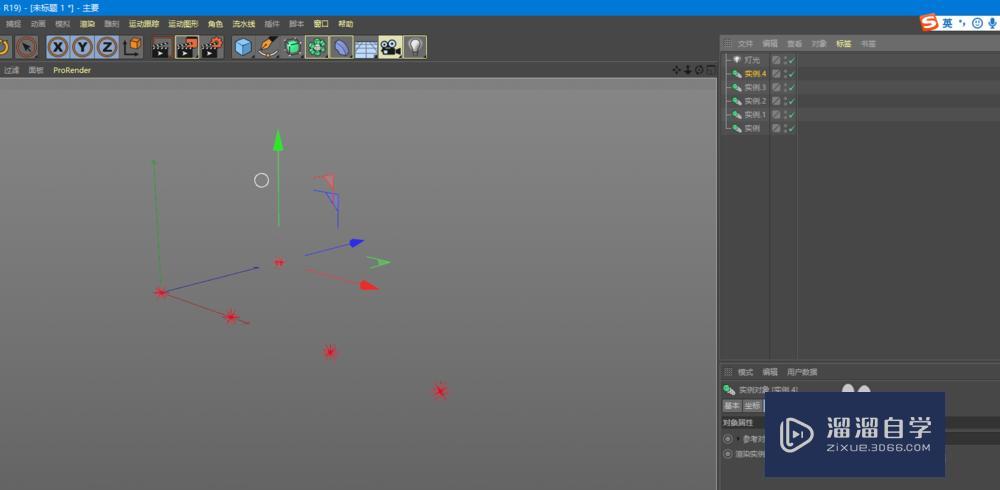
Task: Open the 插件 menu
Action: pyautogui.click(x=272, y=24)
